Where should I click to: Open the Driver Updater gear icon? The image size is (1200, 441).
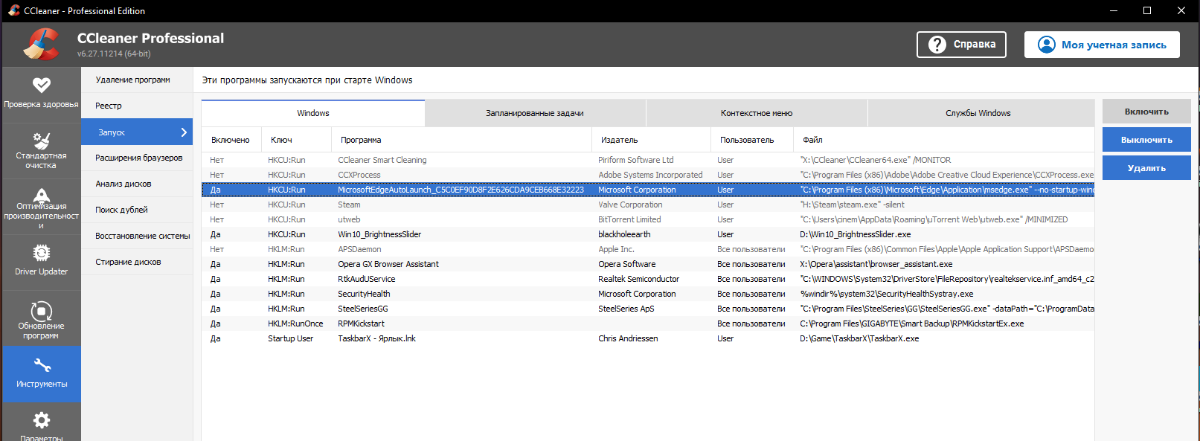[x=40, y=252]
